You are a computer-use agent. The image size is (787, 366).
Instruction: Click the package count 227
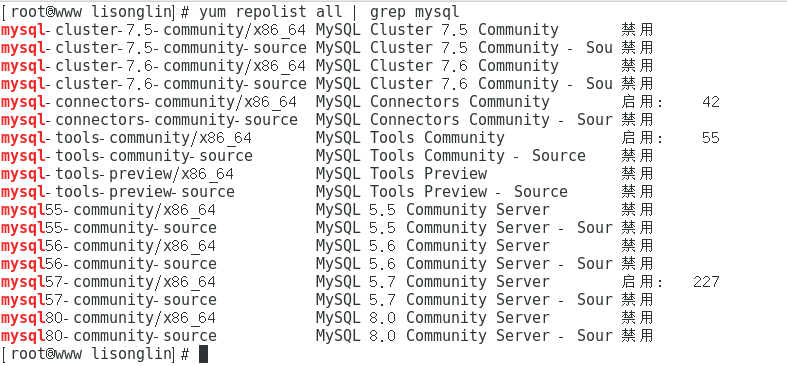point(706,282)
